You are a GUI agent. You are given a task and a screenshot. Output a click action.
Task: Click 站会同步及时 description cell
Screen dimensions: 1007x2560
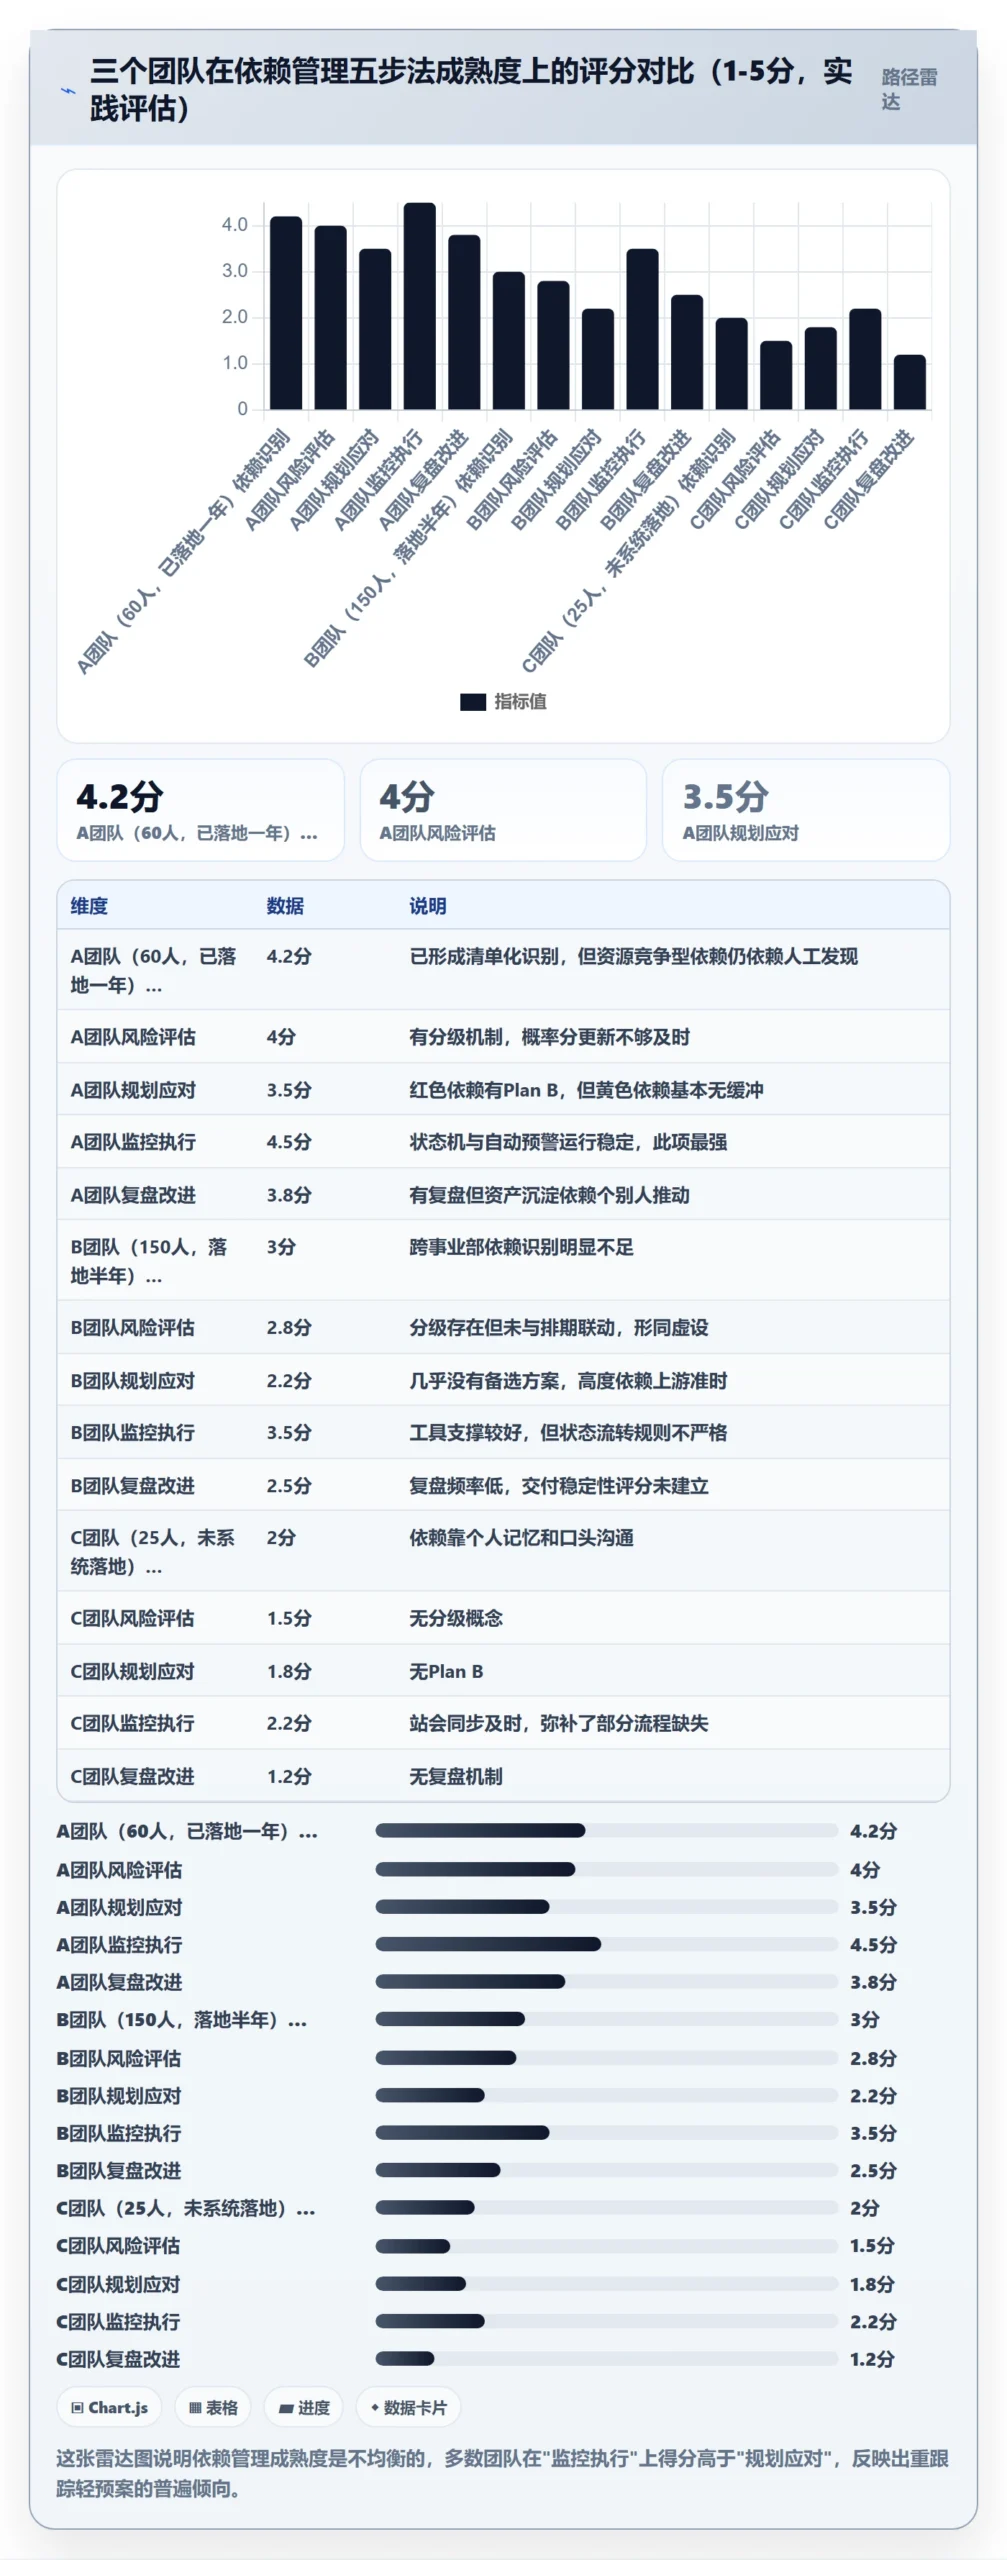tap(558, 1724)
